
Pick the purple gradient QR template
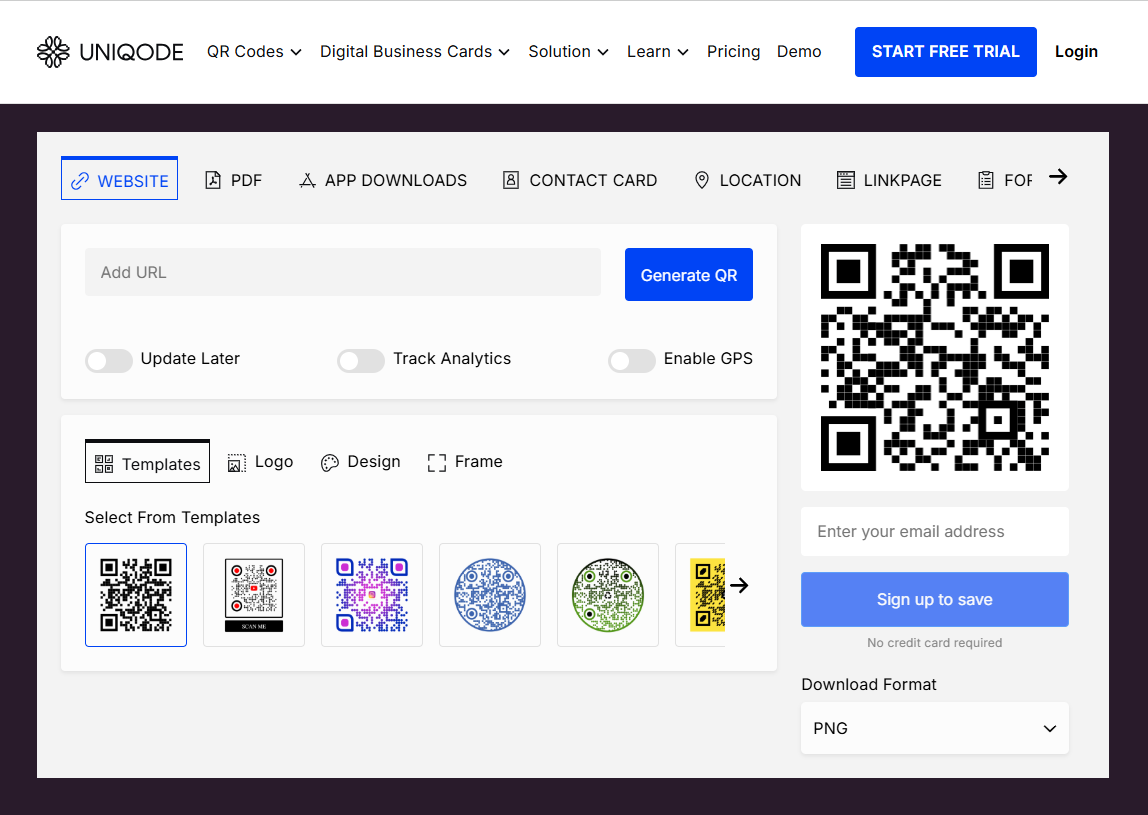372,595
